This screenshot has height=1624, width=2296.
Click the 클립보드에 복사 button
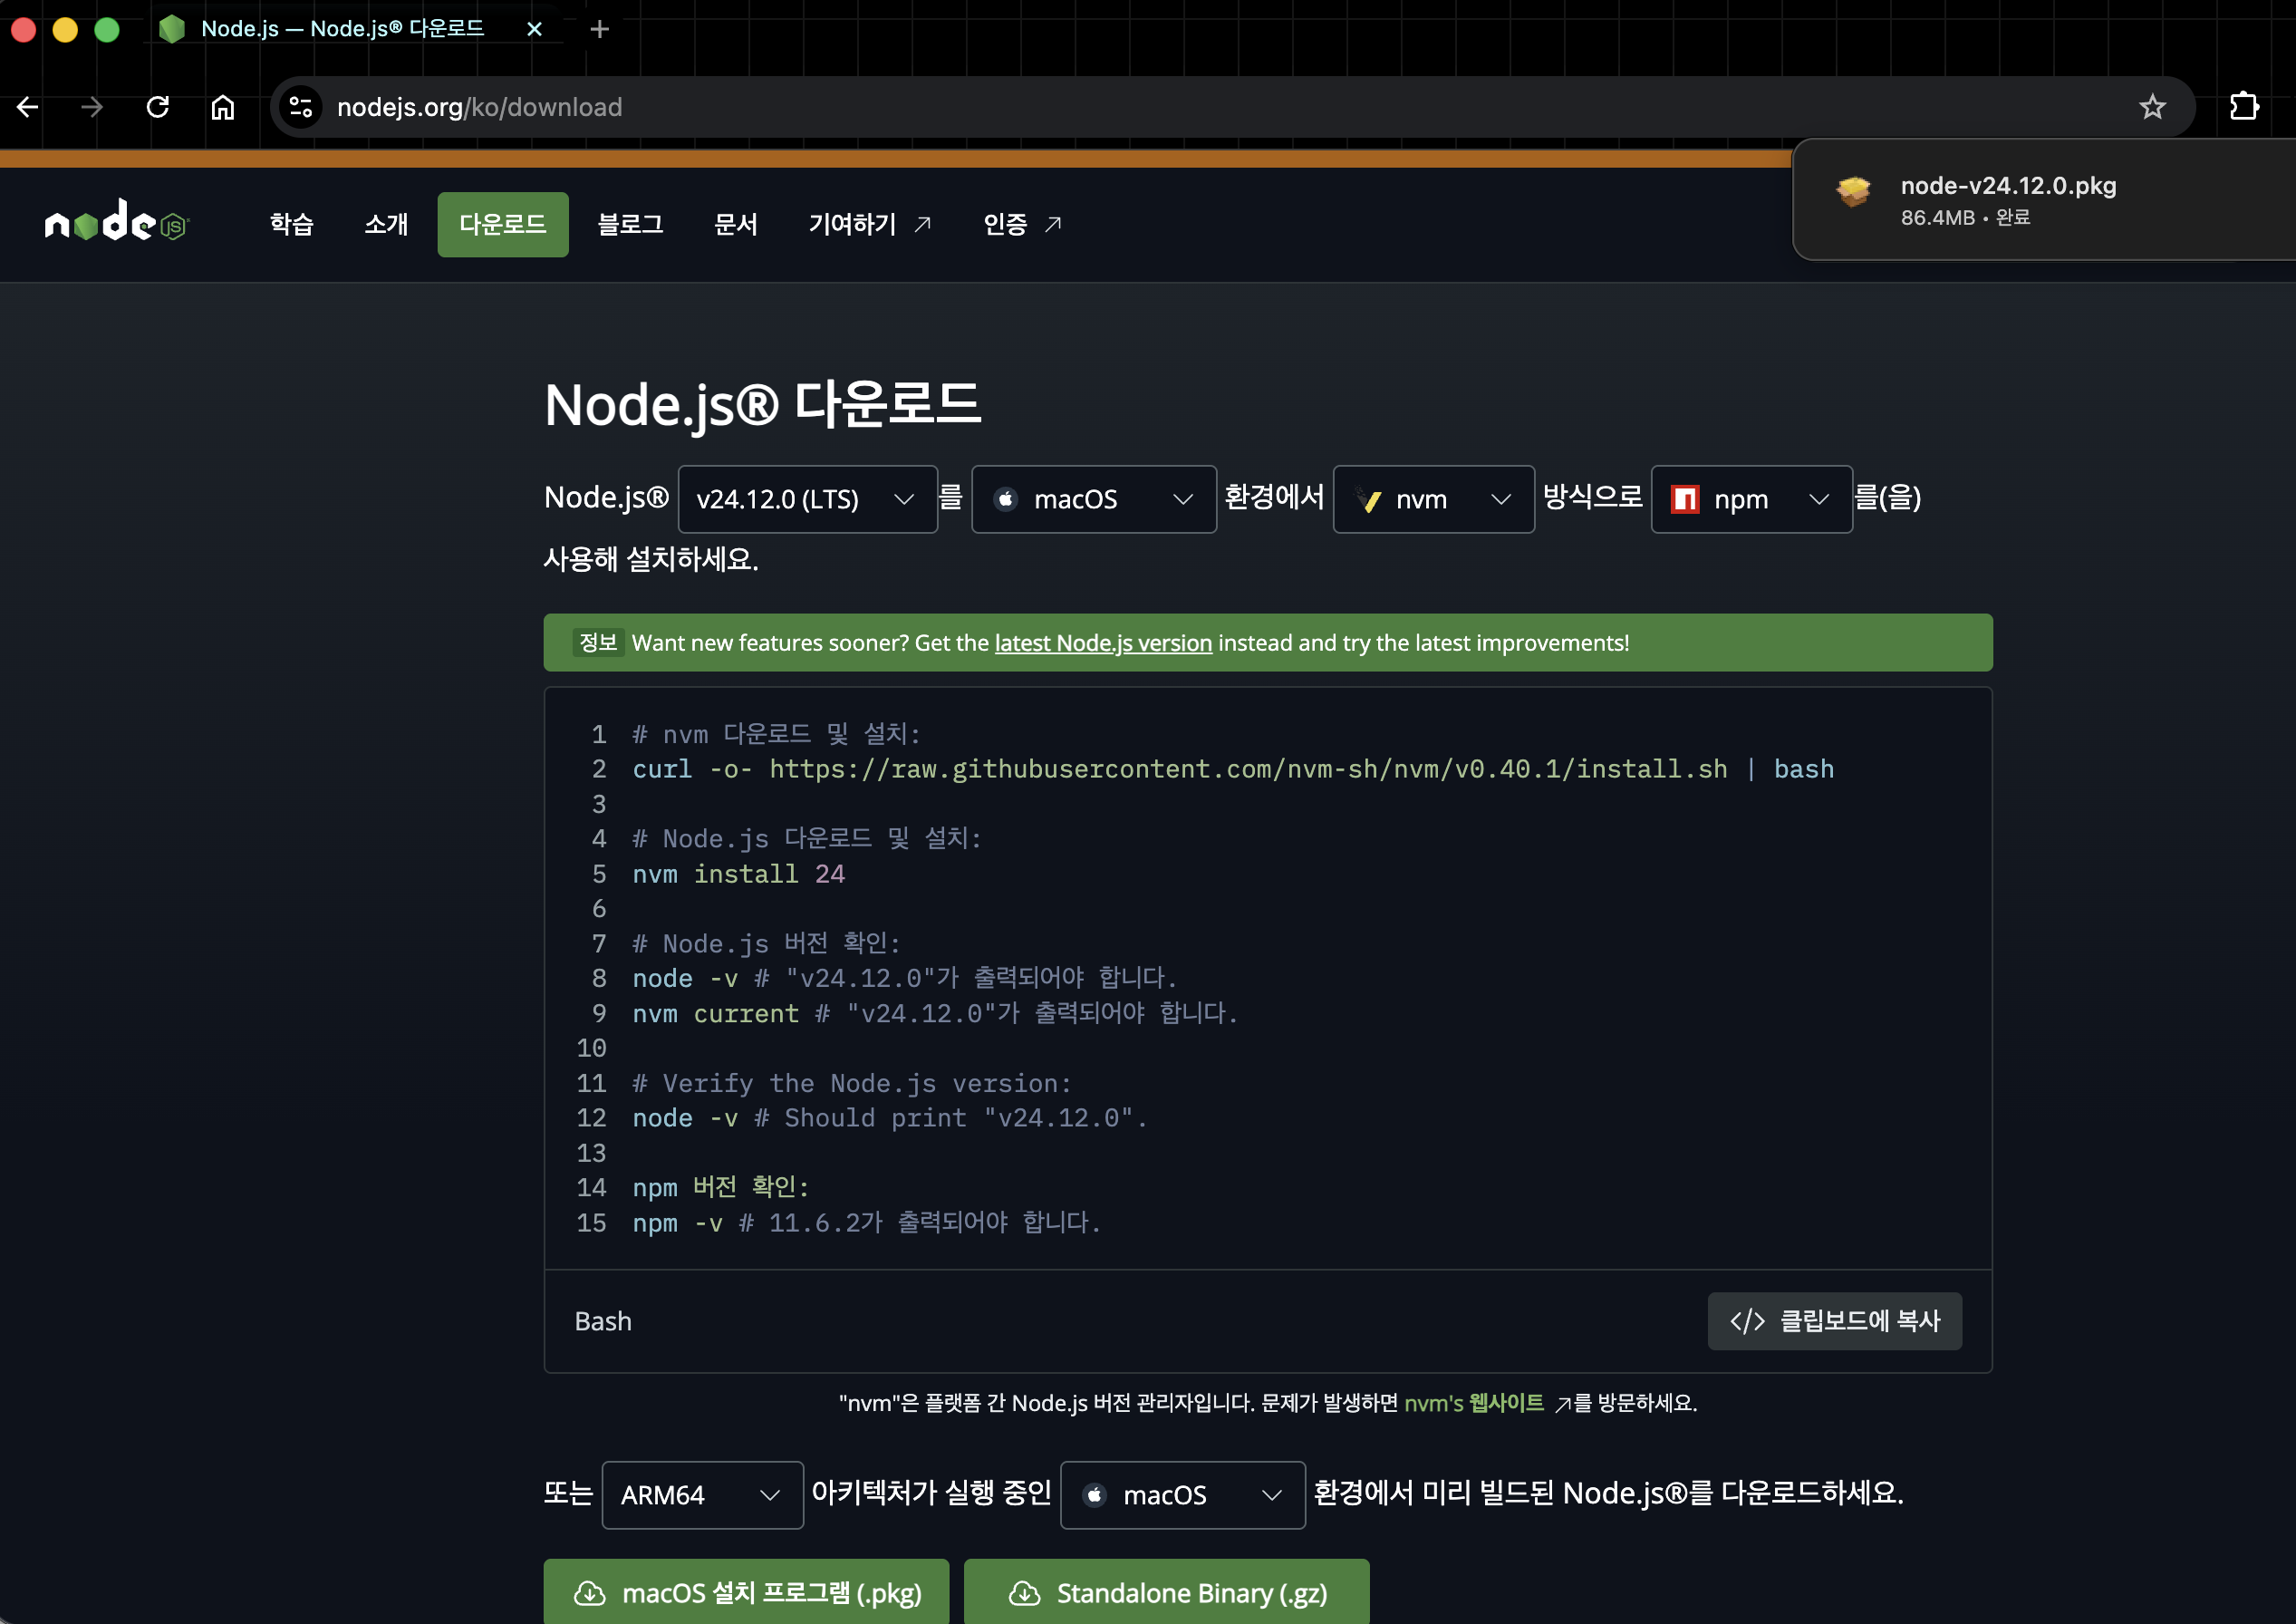(x=1833, y=1320)
